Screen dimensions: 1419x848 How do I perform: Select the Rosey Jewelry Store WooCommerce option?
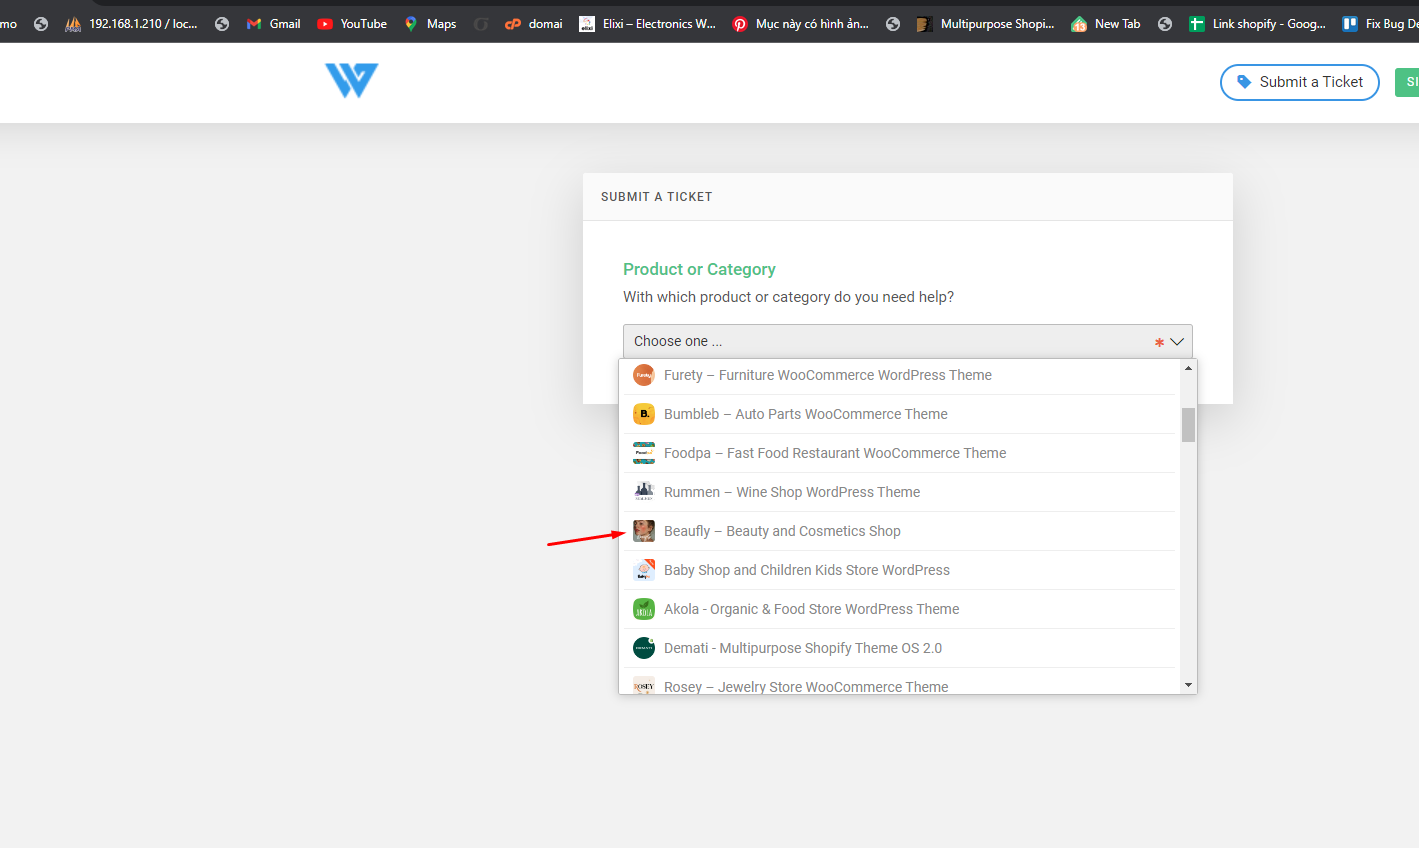tap(899, 683)
